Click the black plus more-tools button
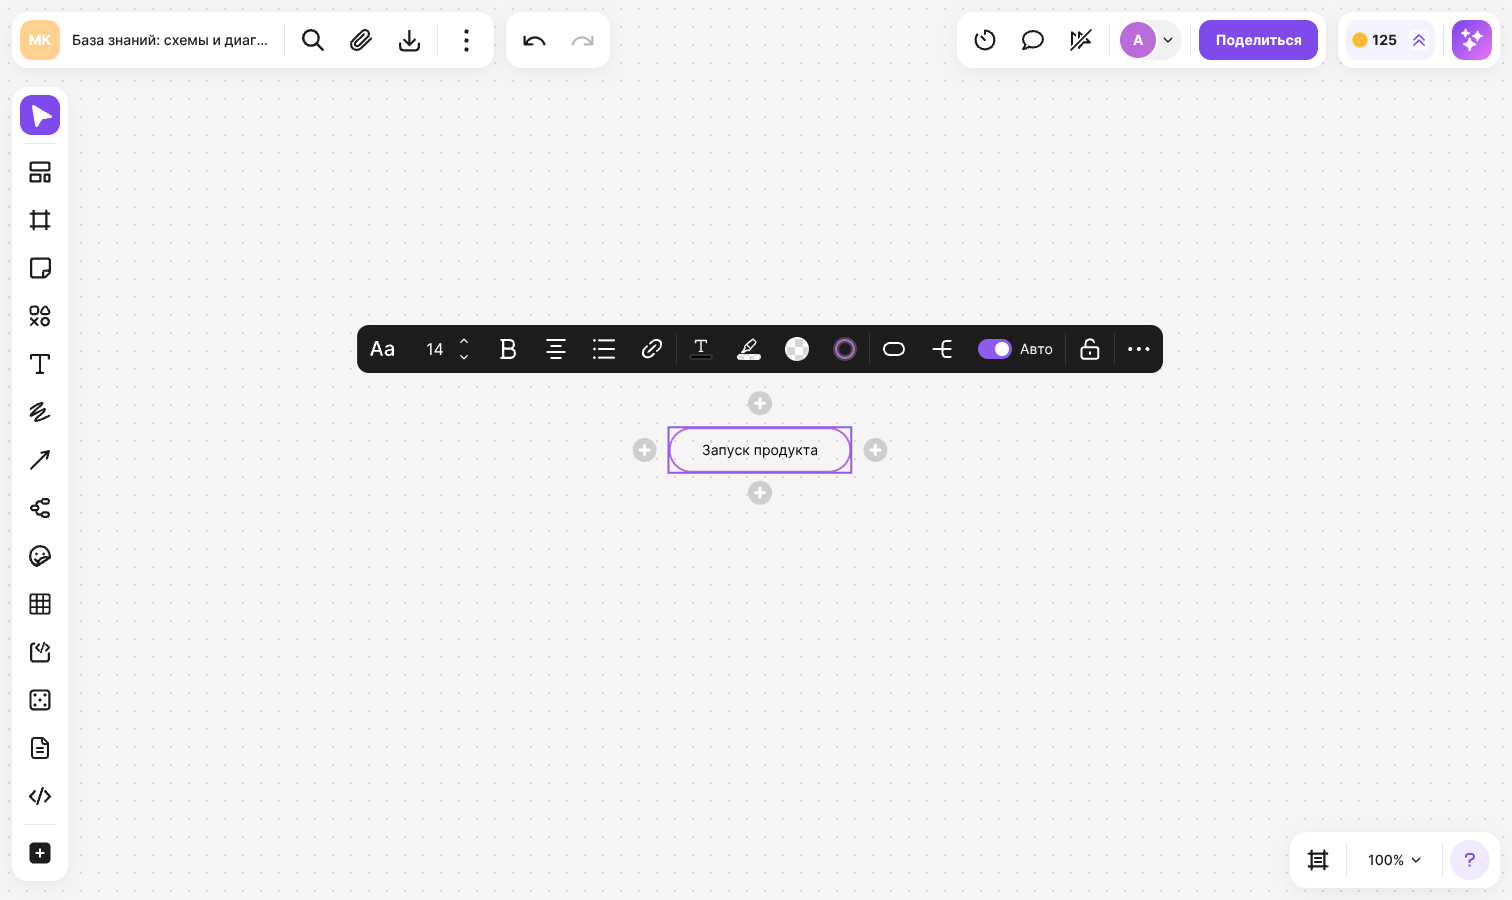Screen dimensions: 1512x900 [x=40, y=853]
